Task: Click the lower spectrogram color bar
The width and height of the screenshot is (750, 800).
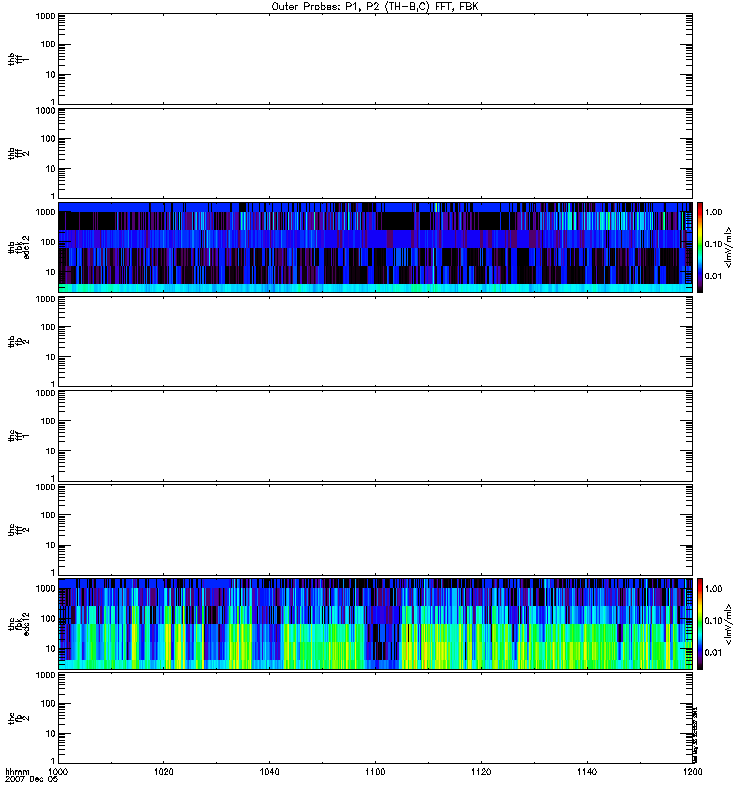Action: [701, 623]
